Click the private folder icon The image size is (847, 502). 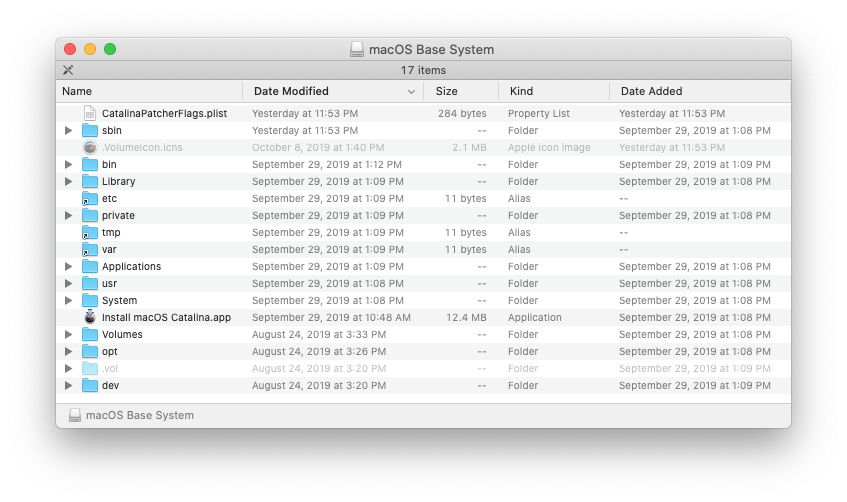[x=90, y=216]
